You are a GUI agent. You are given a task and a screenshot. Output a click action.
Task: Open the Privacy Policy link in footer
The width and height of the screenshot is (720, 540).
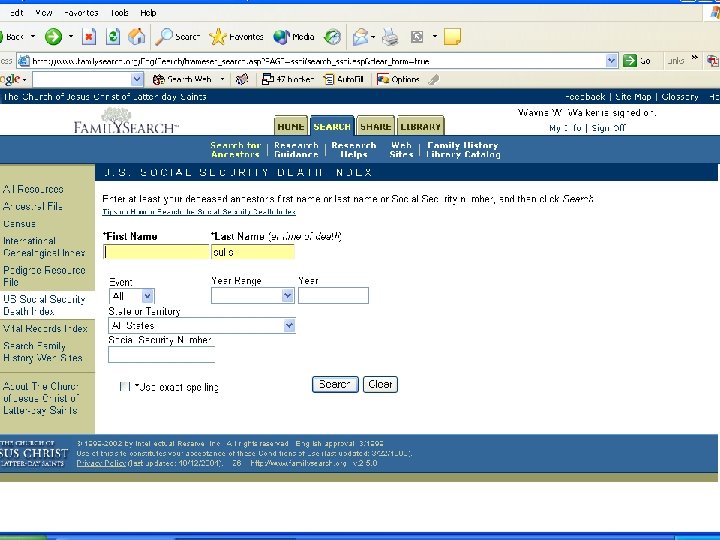point(101,463)
